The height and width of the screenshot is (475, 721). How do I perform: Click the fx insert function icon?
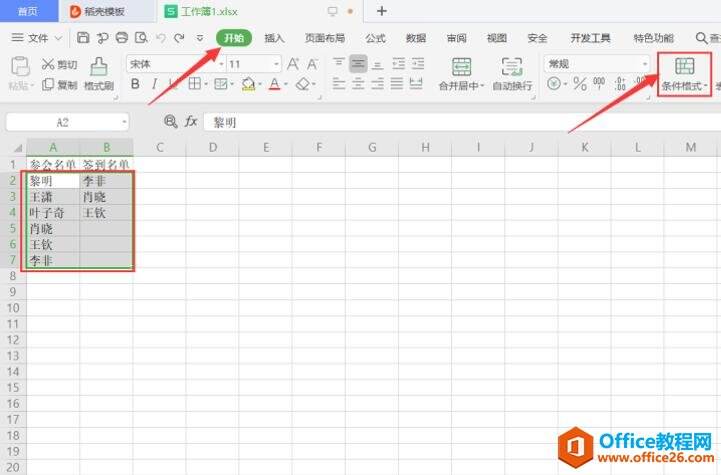coord(191,121)
